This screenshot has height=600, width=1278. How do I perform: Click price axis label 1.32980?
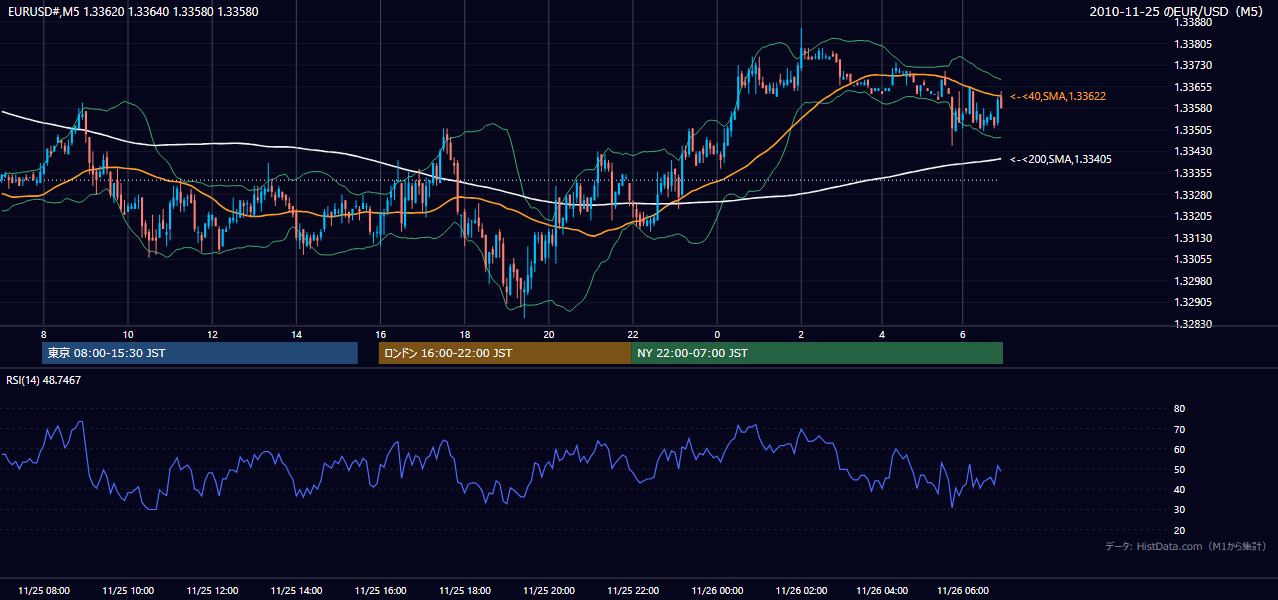pyautogui.click(x=1194, y=281)
